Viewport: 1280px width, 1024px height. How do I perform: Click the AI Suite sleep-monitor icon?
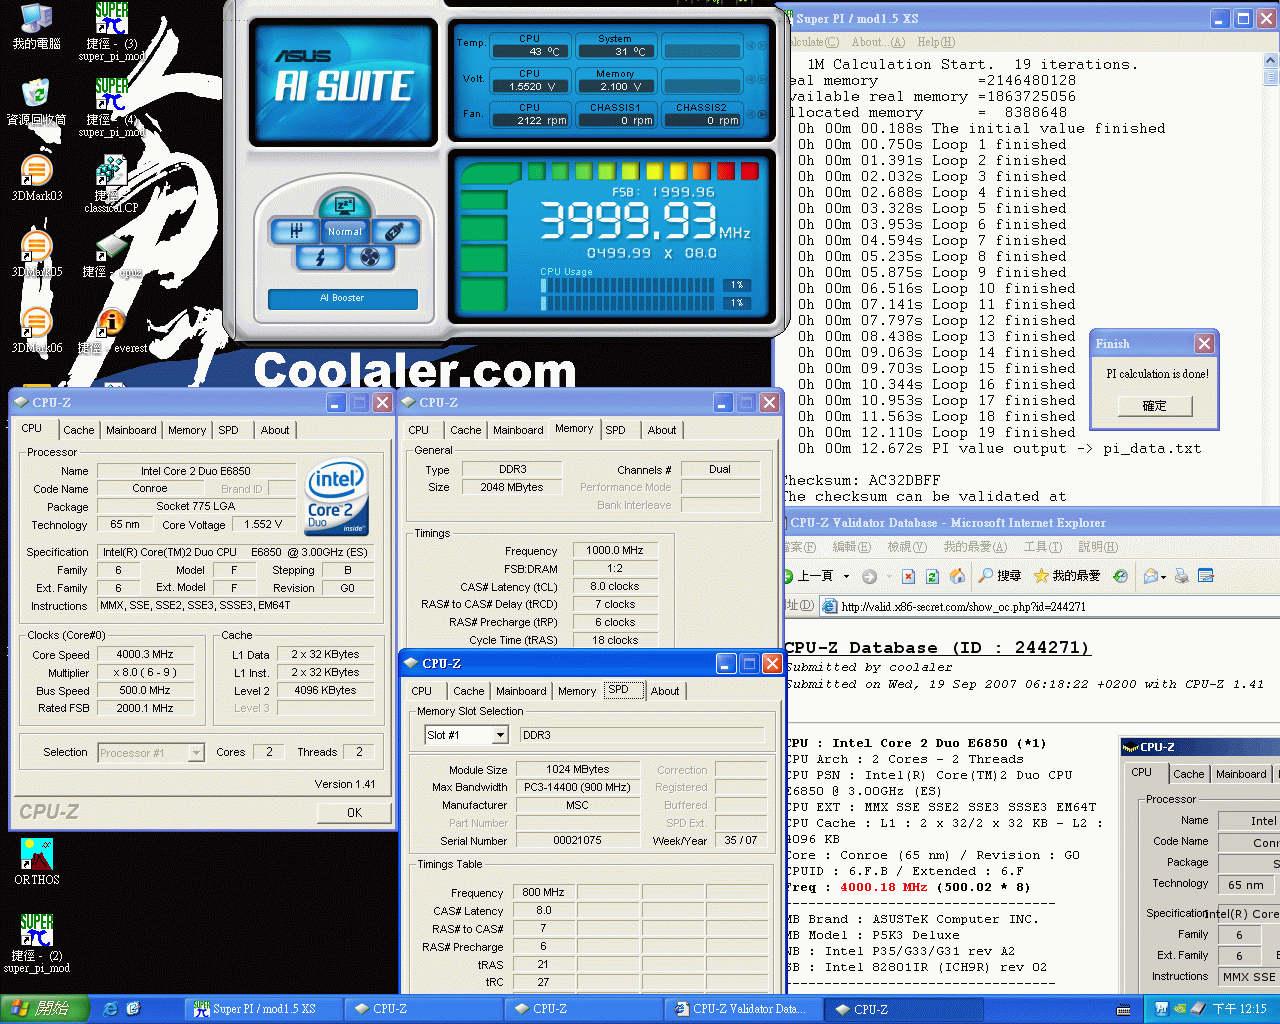(x=345, y=205)
